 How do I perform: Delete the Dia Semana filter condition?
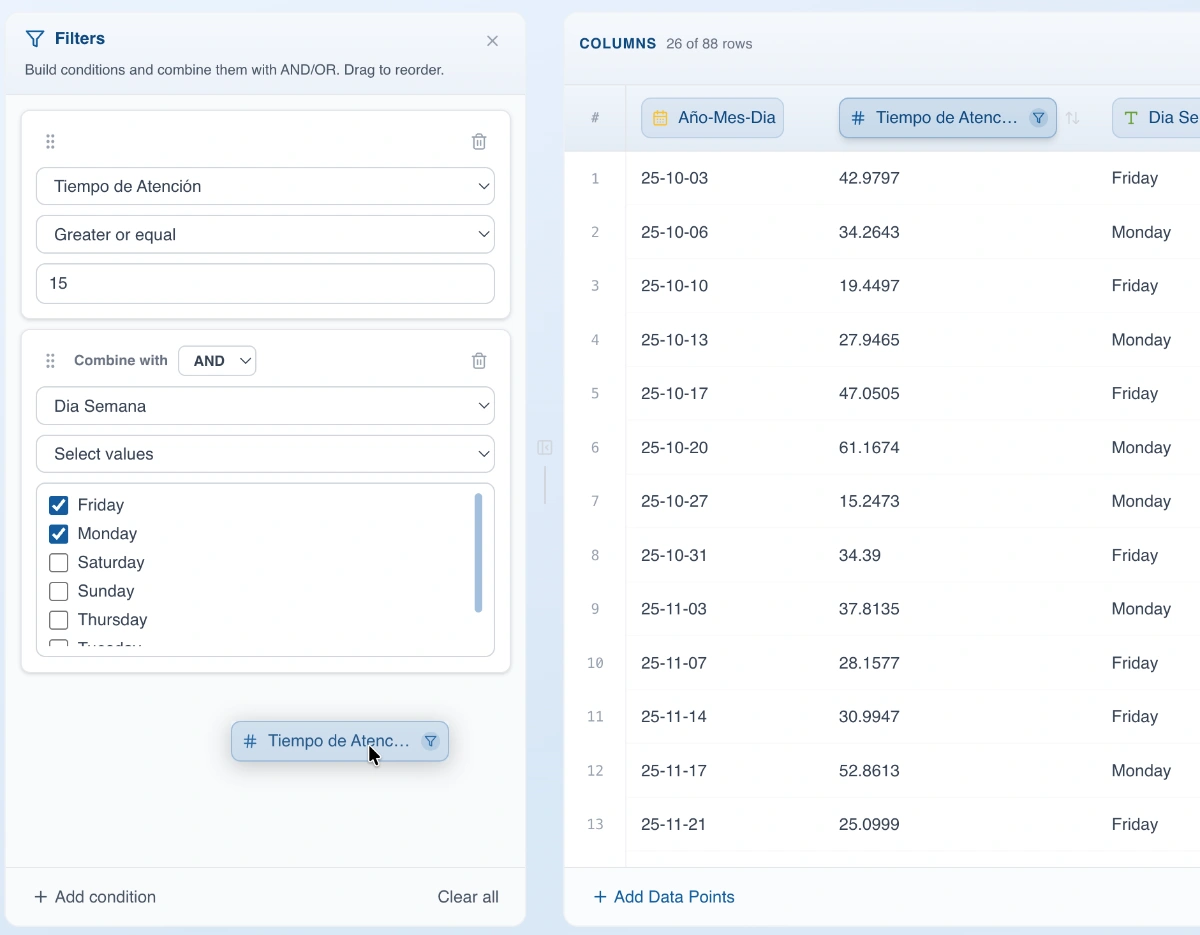point(479,361)
